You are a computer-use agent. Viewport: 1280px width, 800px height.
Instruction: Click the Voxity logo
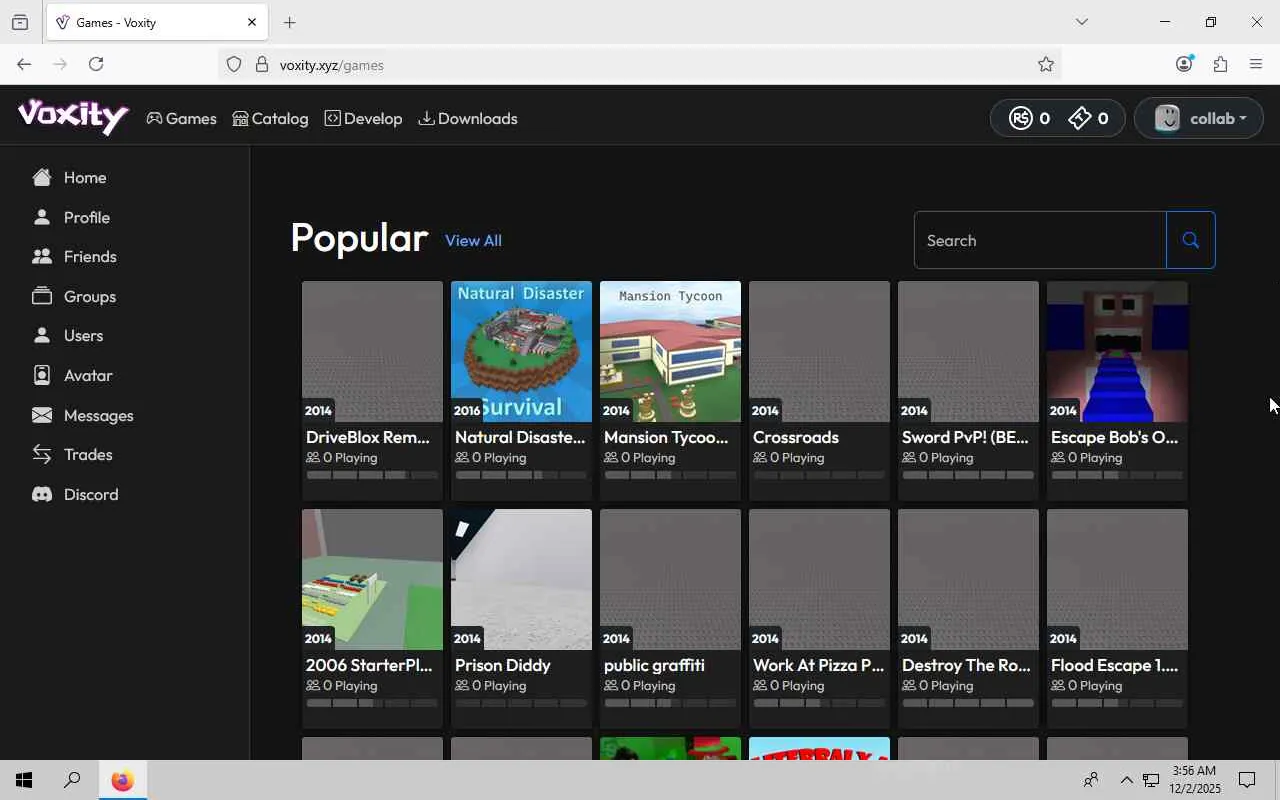73,117
